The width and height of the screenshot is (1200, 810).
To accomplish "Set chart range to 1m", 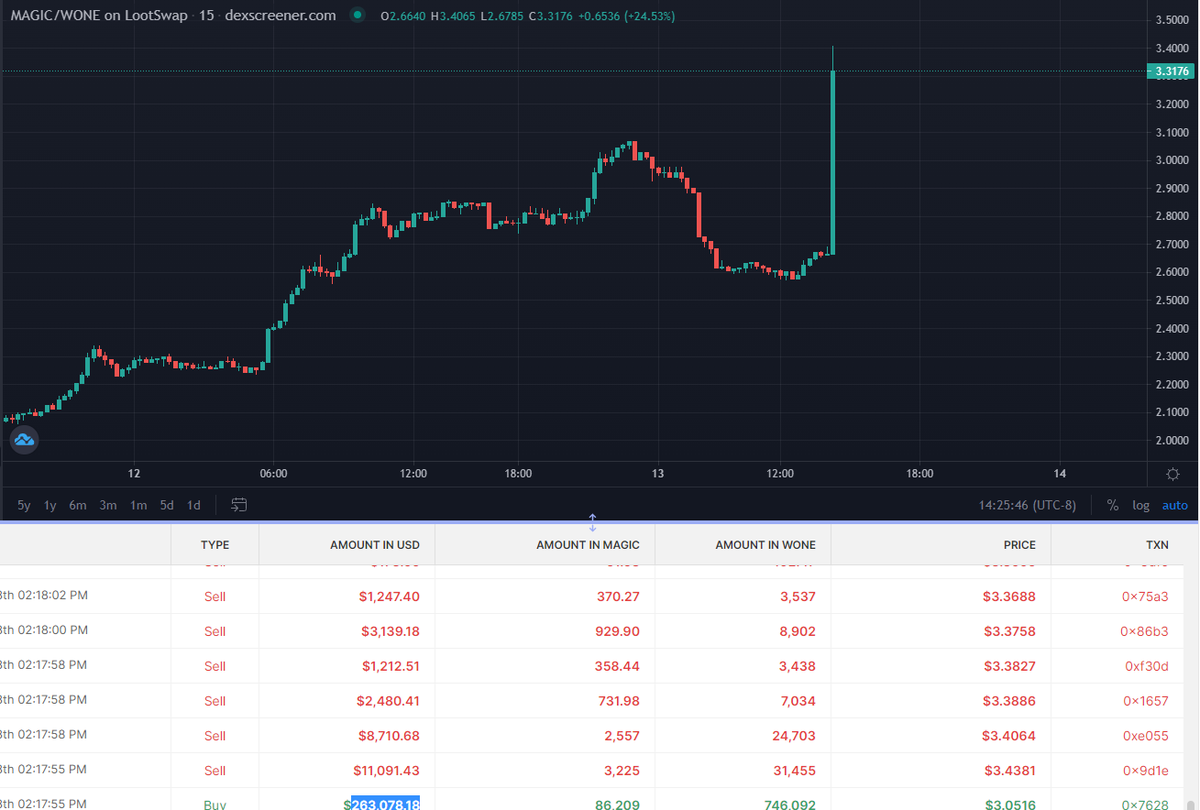I will 138,505.
